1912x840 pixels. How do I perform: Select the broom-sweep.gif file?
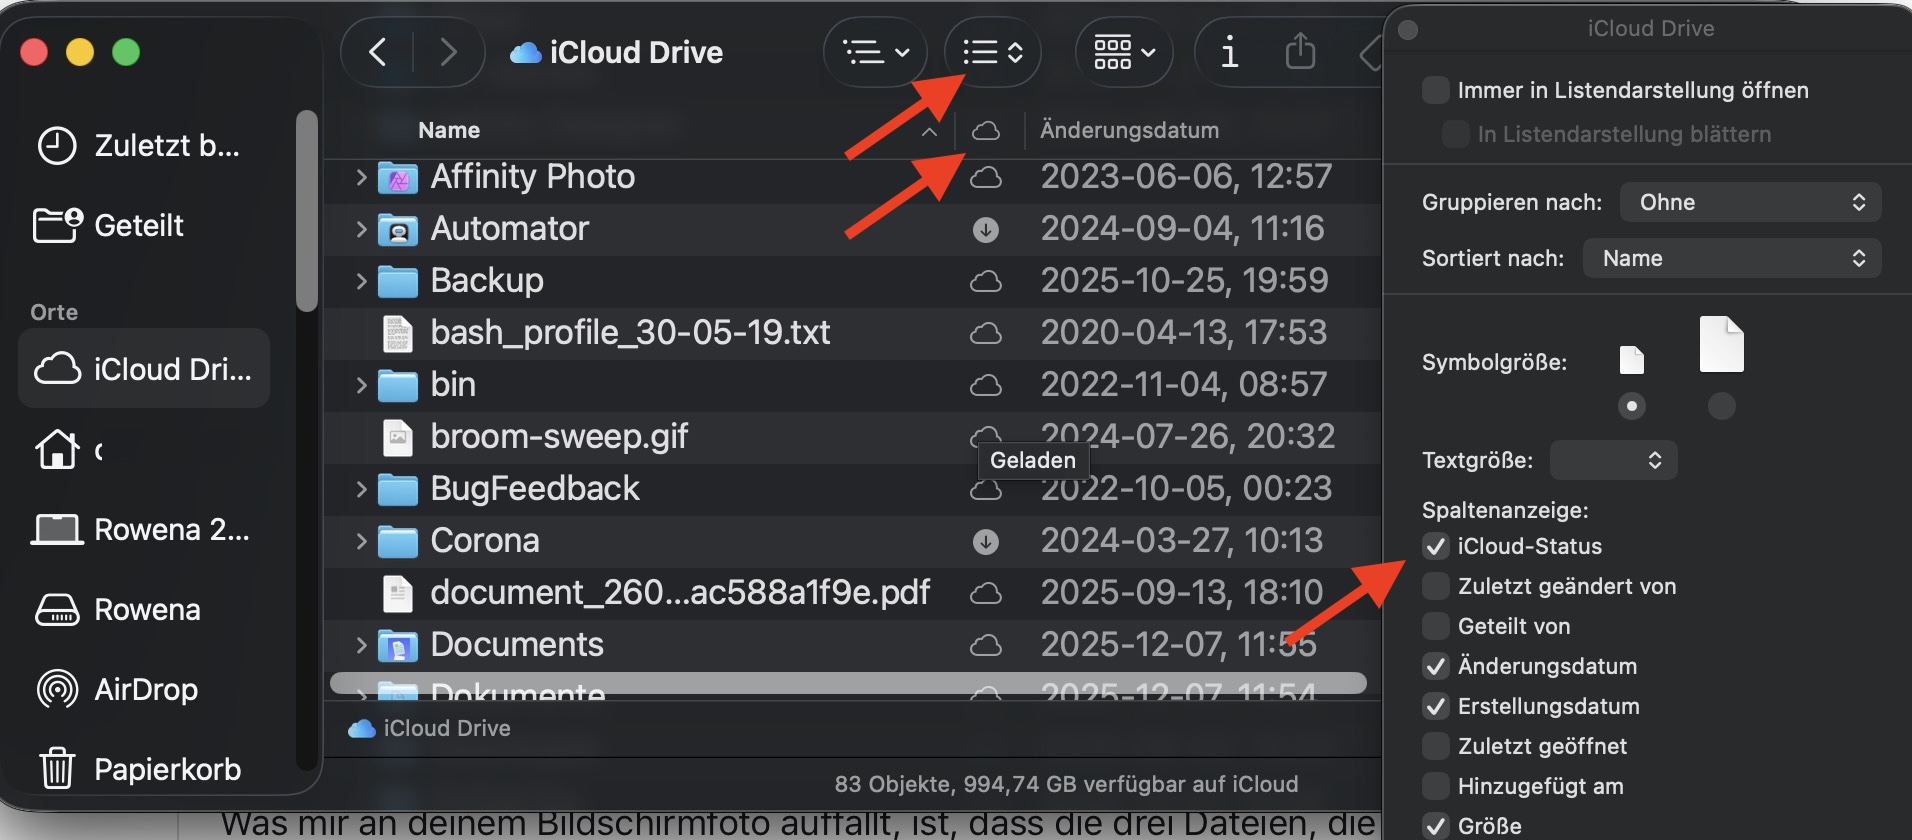point(558,437)
